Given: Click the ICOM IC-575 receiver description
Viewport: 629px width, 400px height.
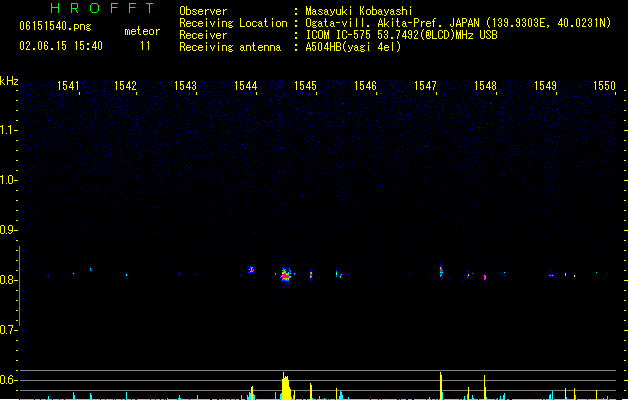Looking at the screenshot, I should coord(401,35).
